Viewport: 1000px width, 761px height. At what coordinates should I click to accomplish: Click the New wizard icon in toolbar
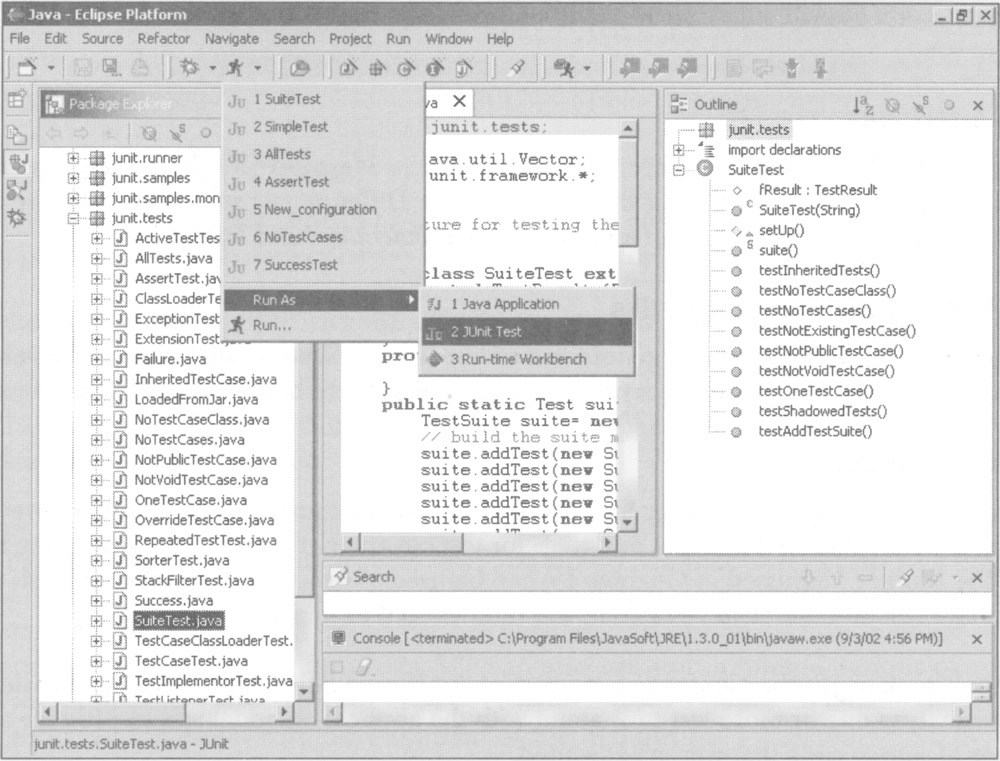point(27,68)
